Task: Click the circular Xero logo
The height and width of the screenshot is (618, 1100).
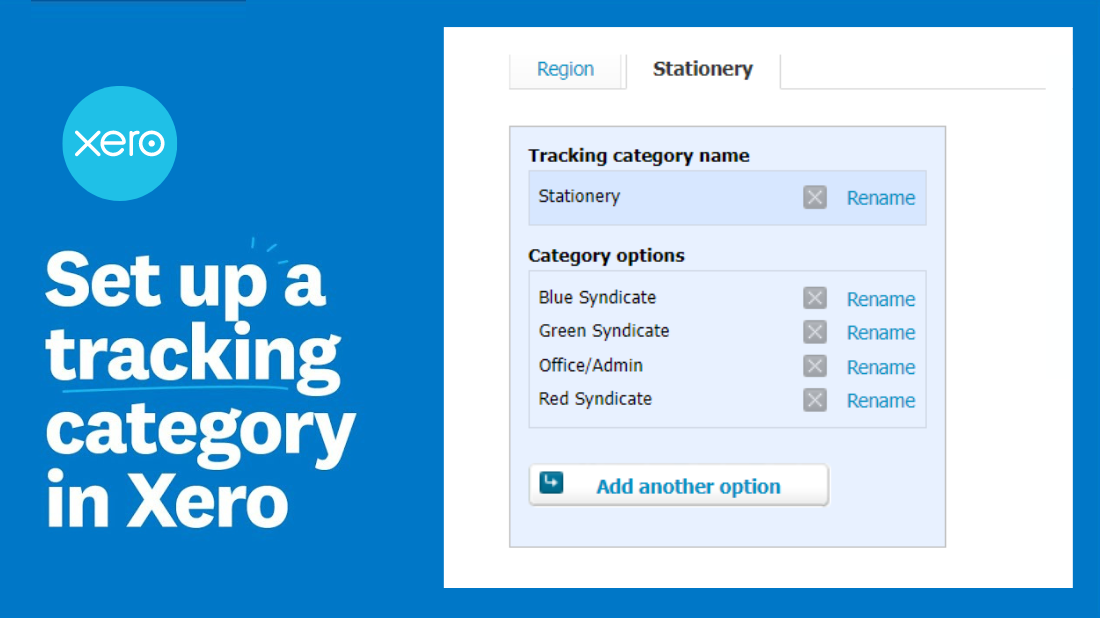Action: pos(119,143)
